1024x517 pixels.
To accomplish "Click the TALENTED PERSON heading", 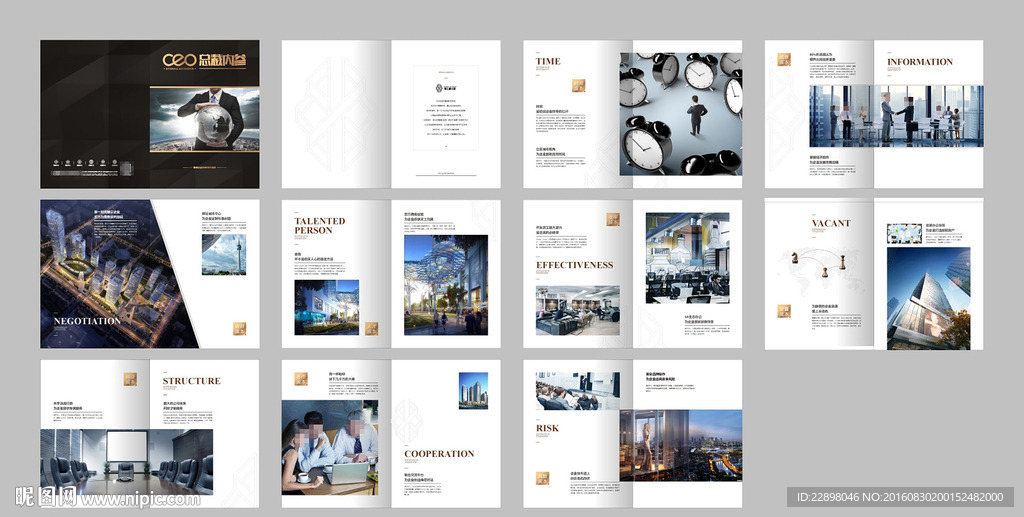I will [x=319, y=226].
